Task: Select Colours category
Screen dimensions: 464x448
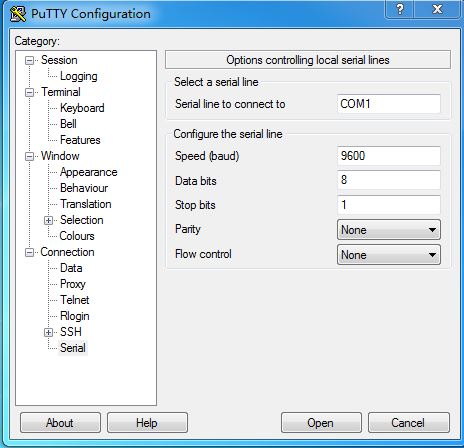Action: (x=77, y=236)
